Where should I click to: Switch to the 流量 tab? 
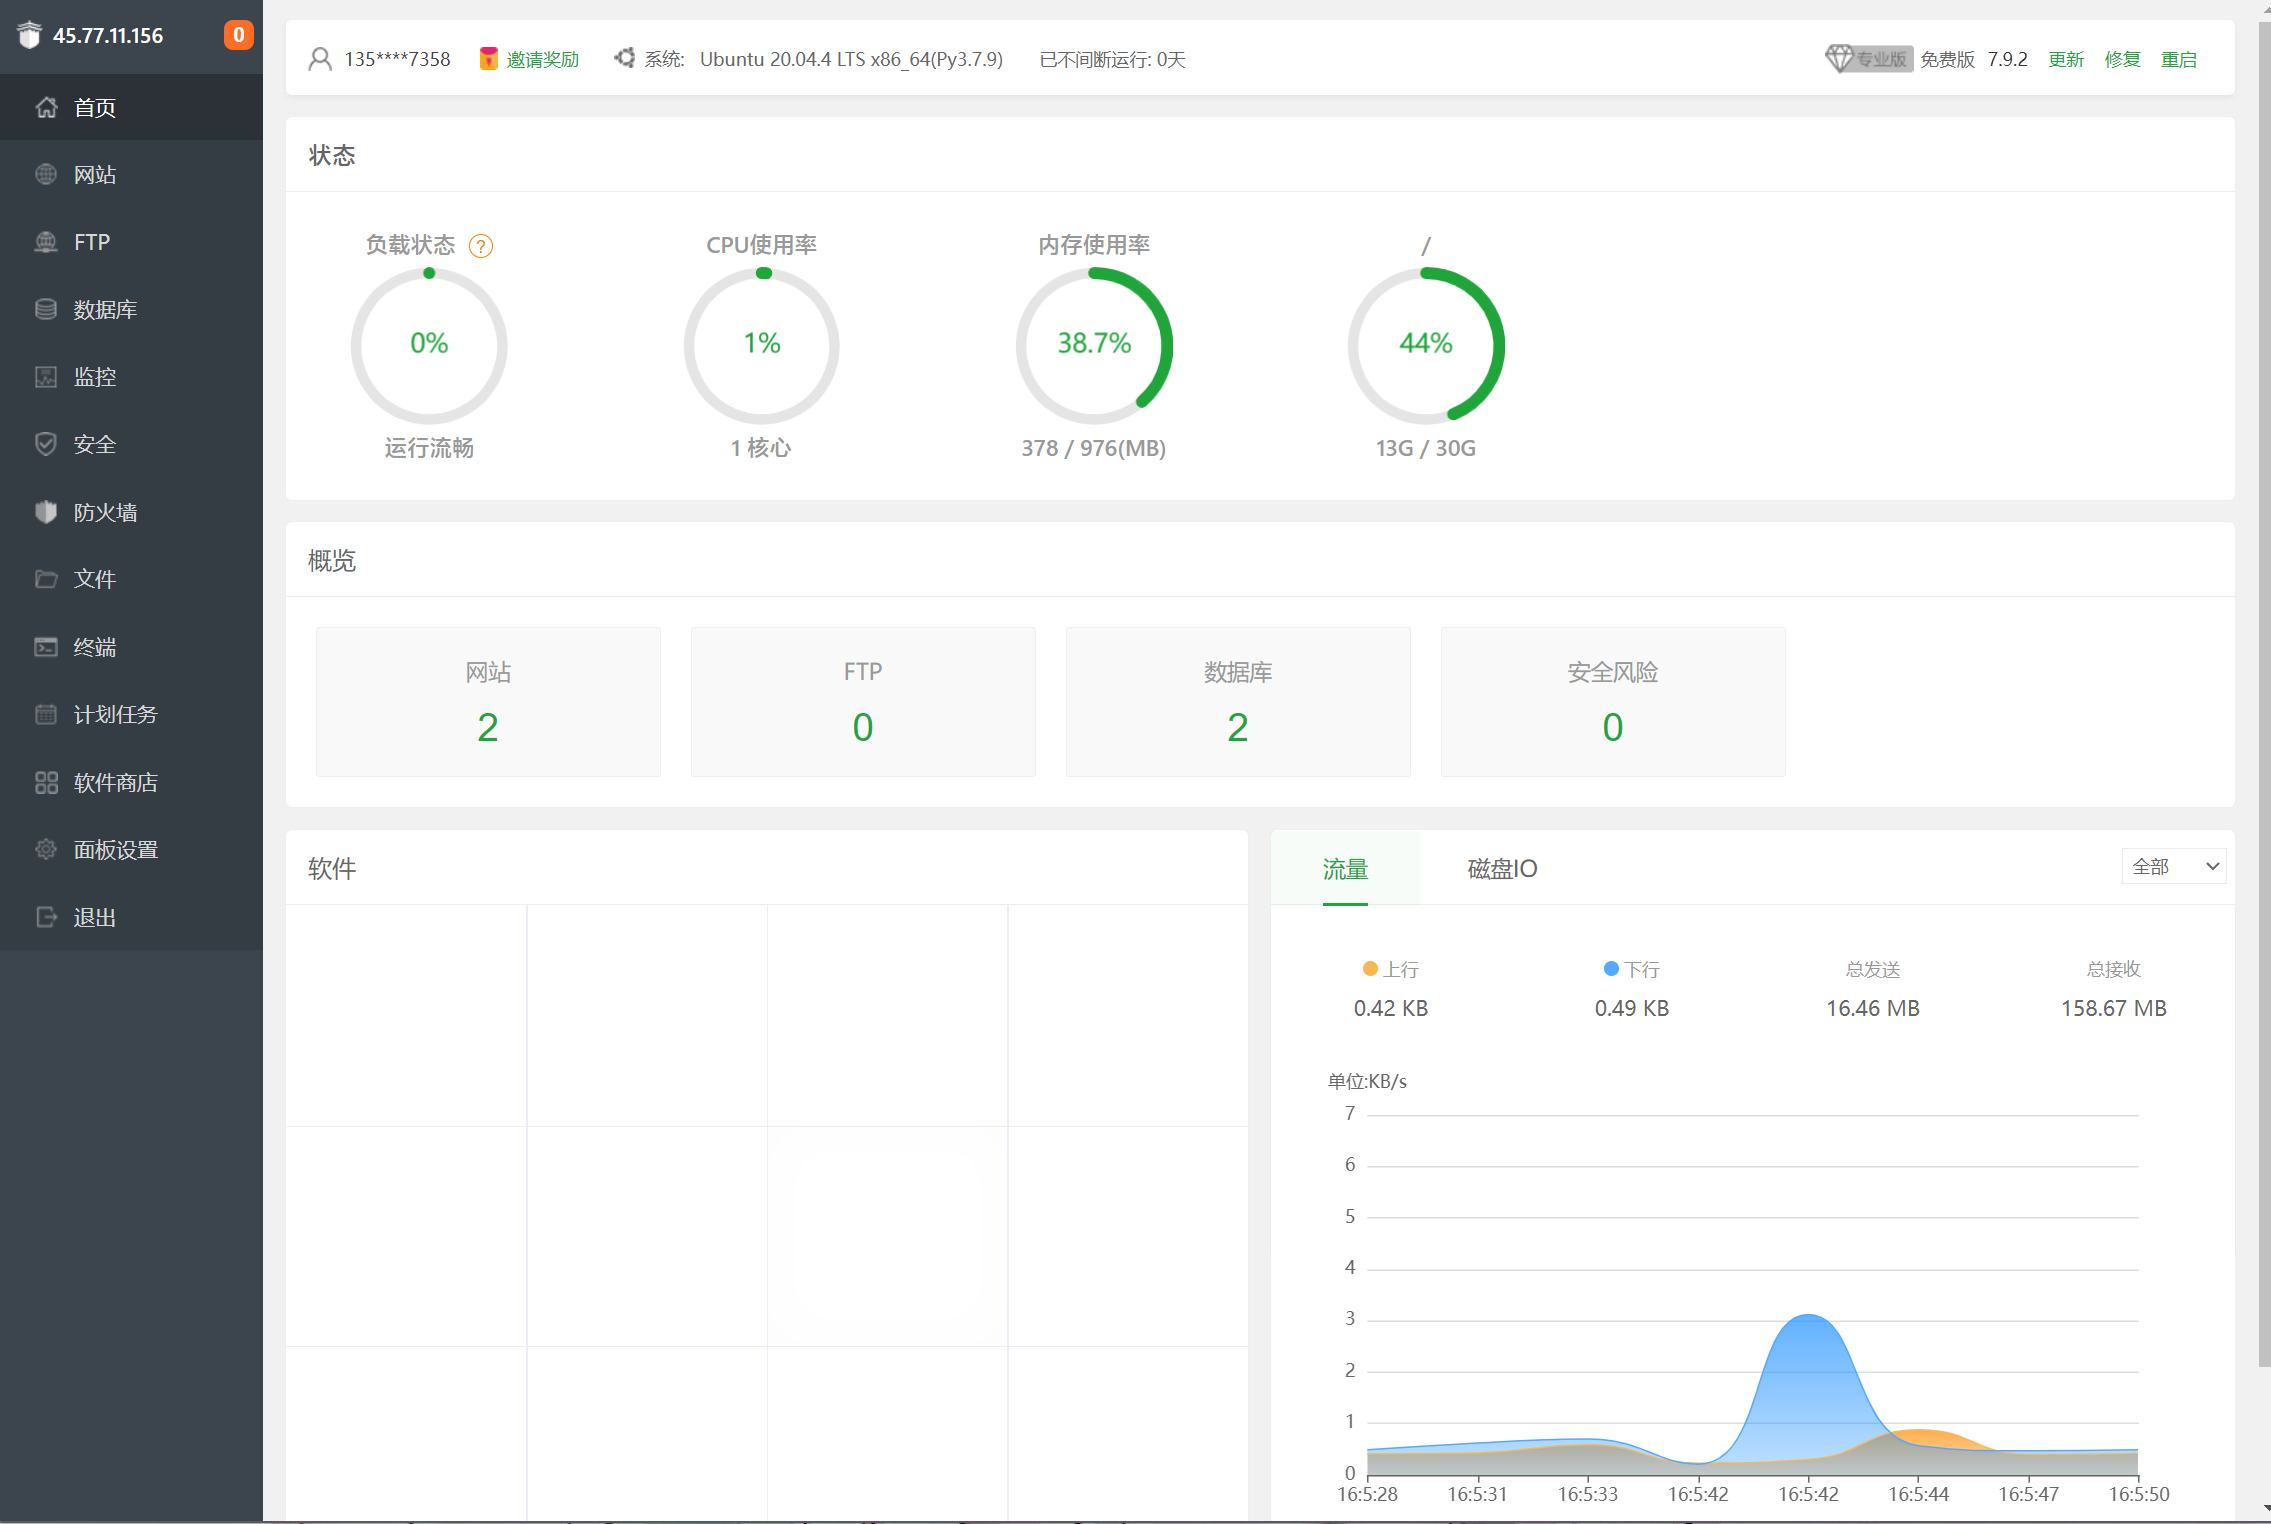pos(1345,868)
